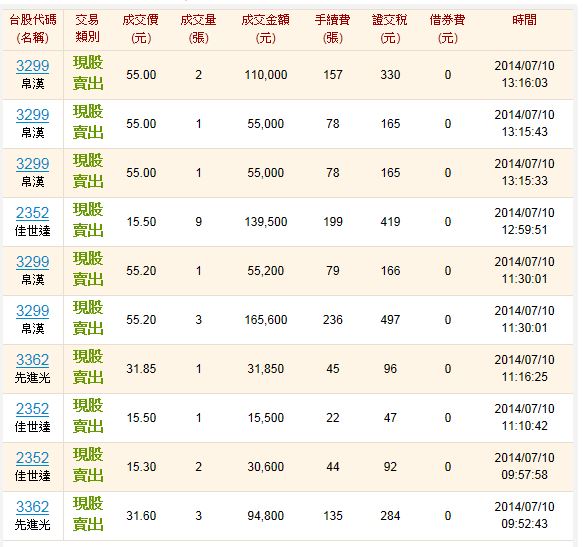
Task: Open stock 2352 link in 11:10:42 row
Action: click(32, 409)
